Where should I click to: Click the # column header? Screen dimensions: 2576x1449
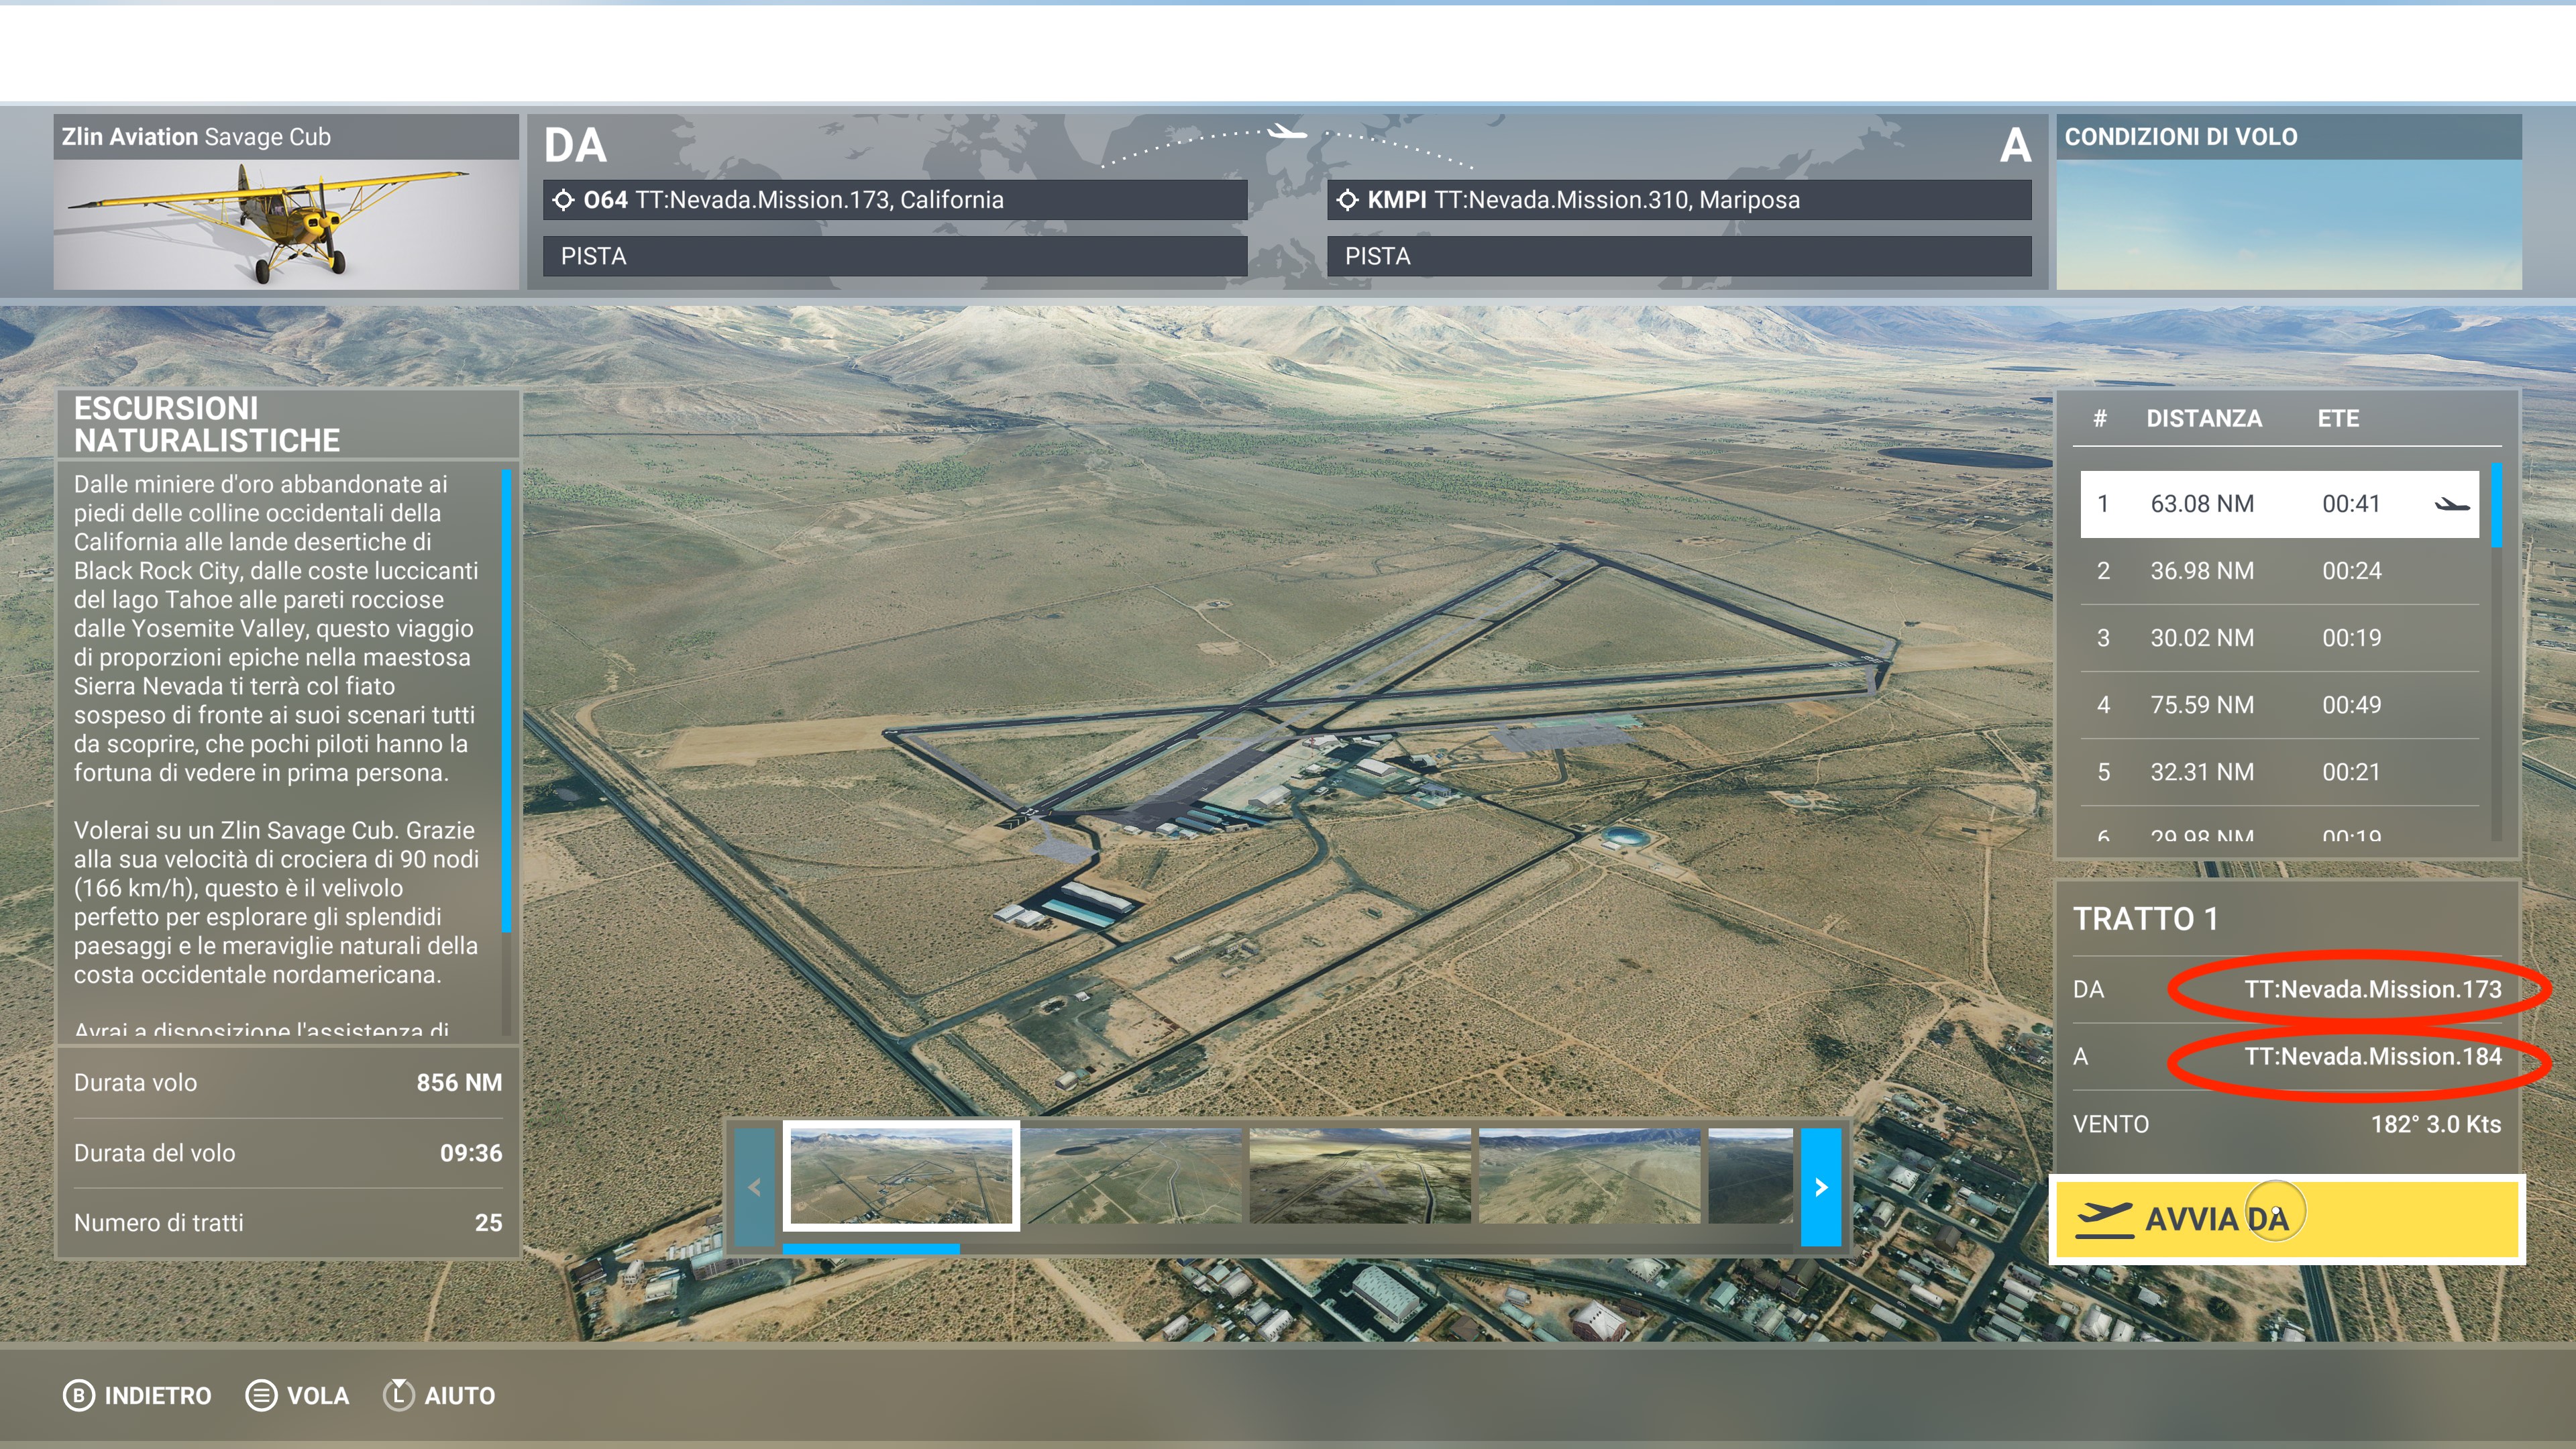click(x=2100, y=418)
